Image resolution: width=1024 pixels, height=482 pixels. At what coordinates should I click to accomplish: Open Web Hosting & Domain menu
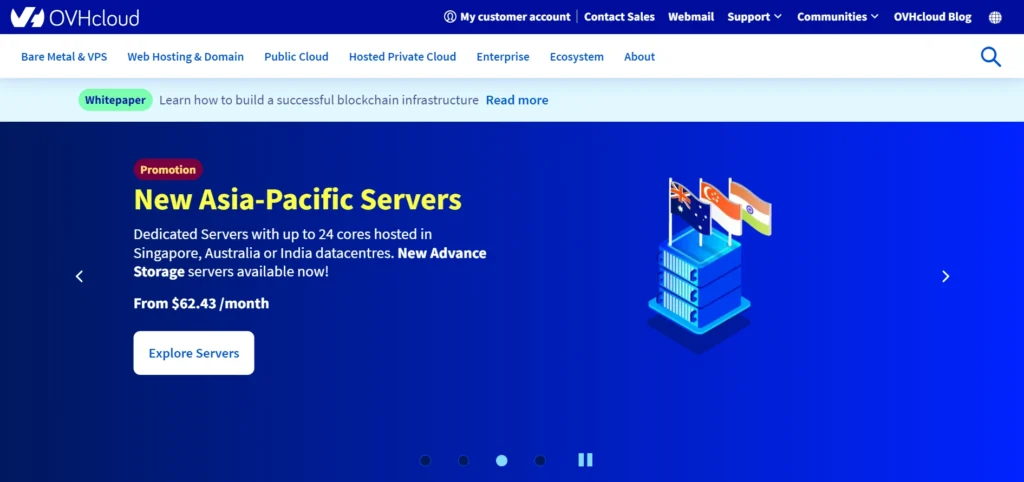coord(185,57)
